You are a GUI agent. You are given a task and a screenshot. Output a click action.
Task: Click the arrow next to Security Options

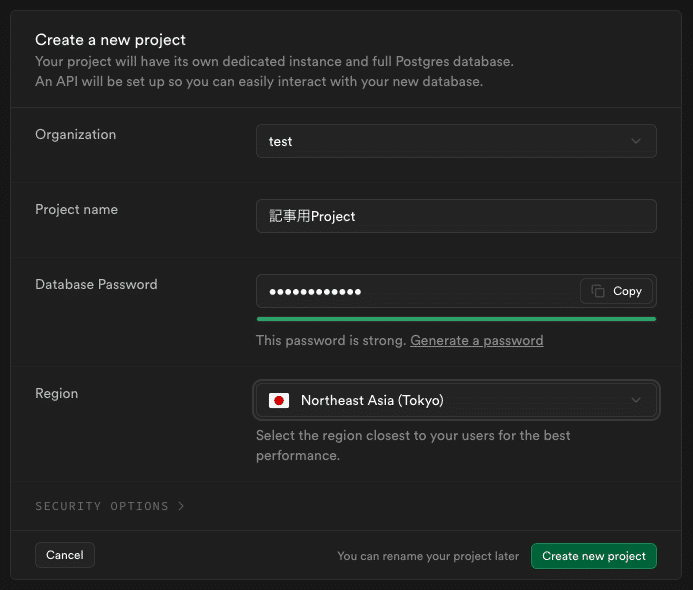click(x=181, y=506)
